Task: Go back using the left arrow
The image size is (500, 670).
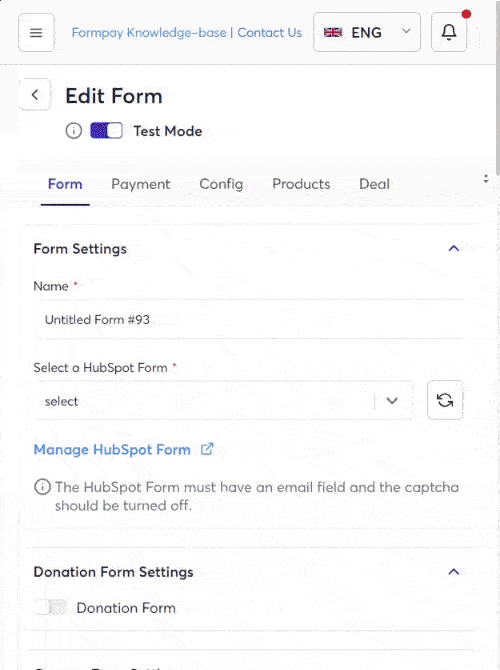Action: pos(35,94)
